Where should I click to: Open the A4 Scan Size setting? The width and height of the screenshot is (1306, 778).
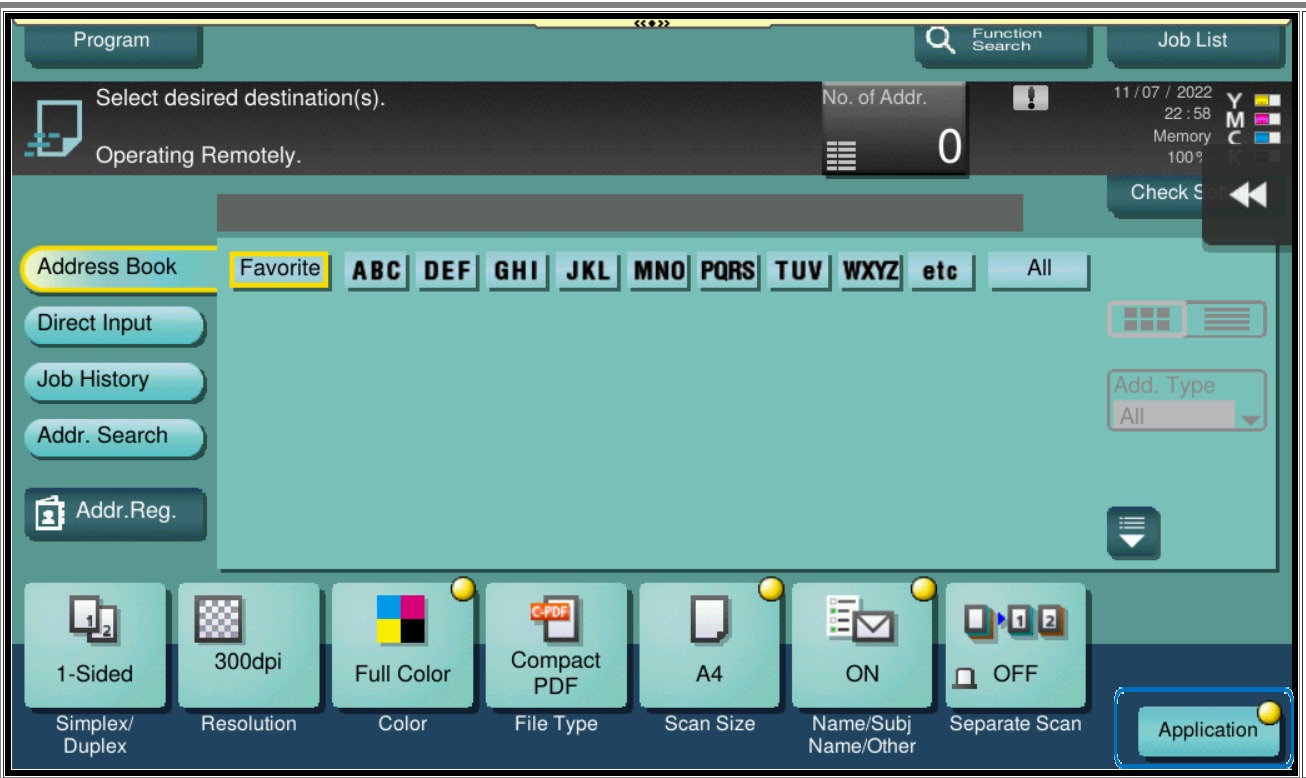coord(709,645)
